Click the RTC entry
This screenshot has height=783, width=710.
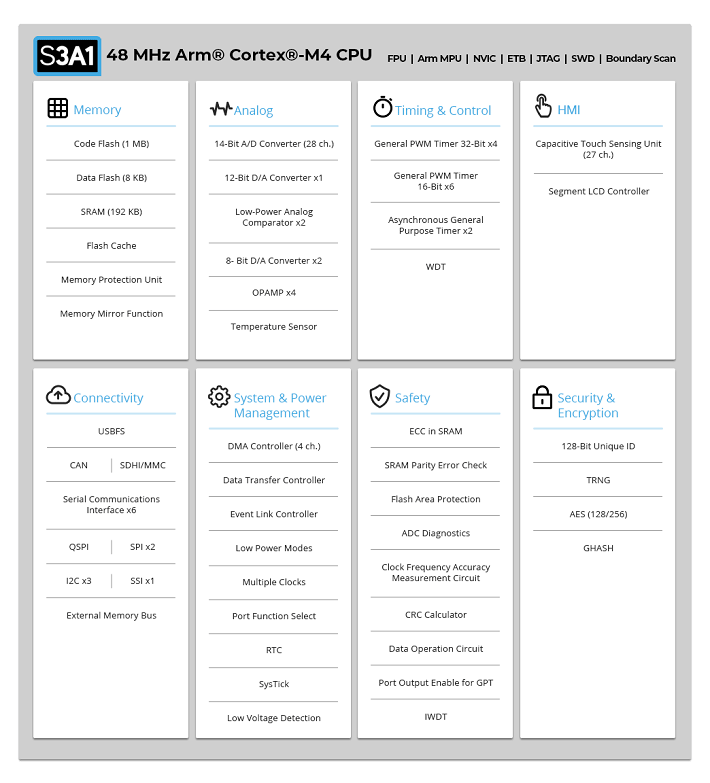[x=274, y=650]
